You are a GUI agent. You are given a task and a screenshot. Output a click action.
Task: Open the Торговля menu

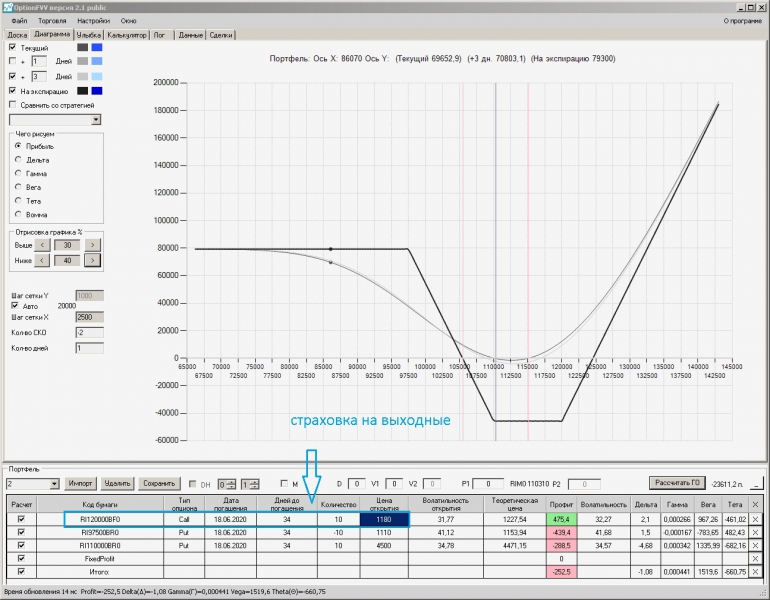point(52,20)
